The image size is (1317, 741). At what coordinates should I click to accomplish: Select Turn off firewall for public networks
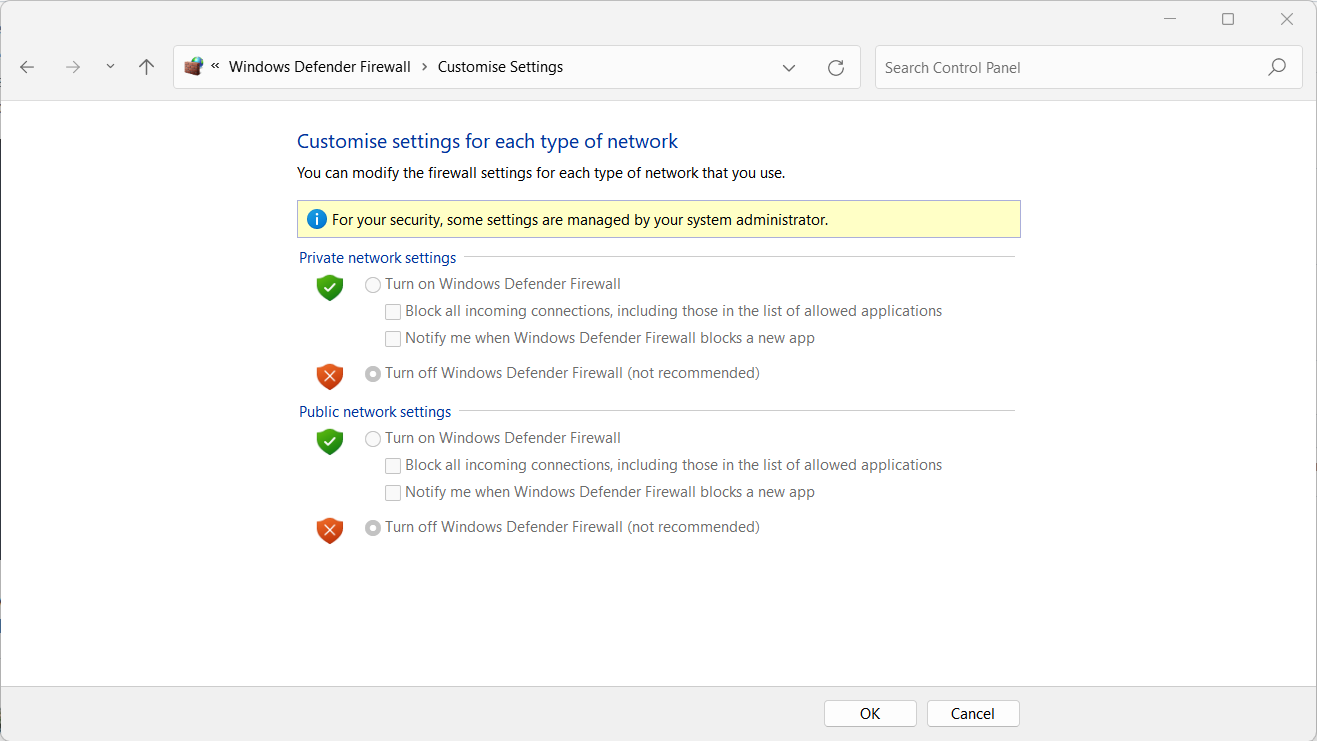[x=373, y=527]
